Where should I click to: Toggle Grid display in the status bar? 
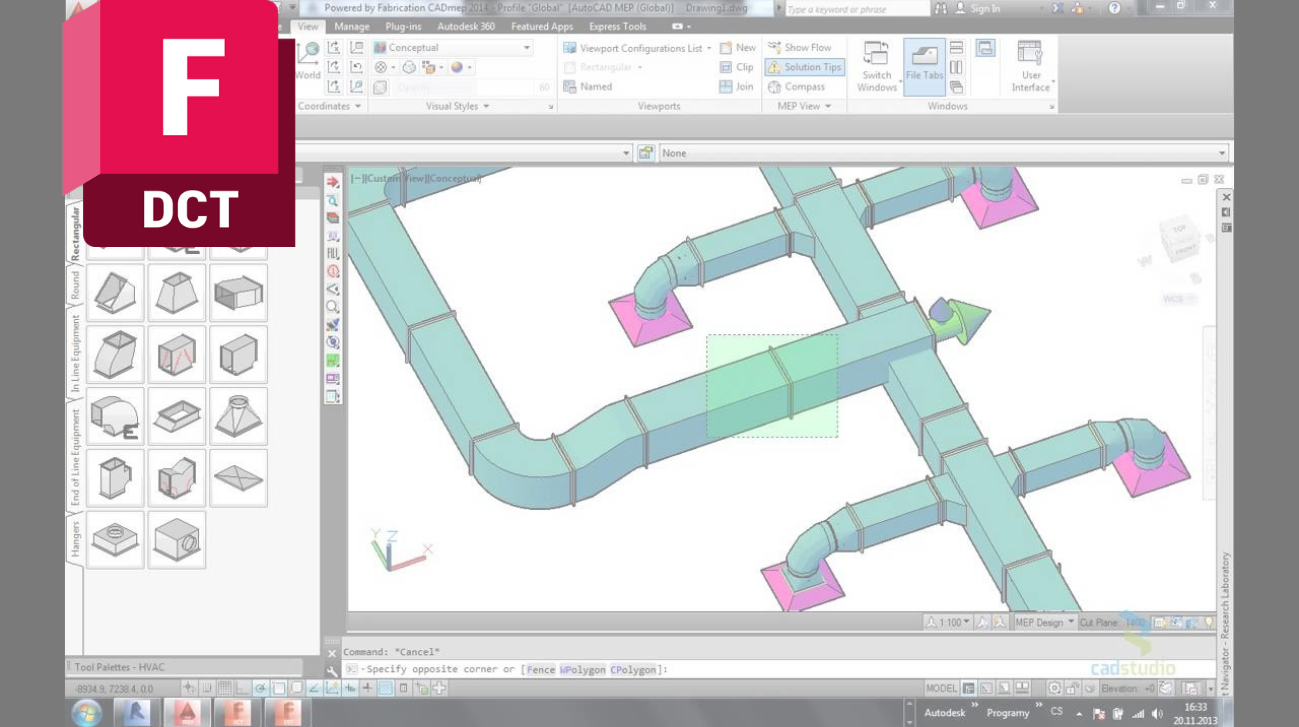click(x=224, y=688)
